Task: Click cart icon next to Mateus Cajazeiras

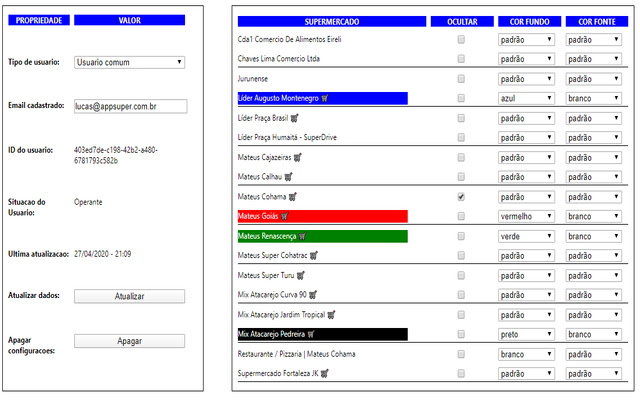Action: (298, 157)
